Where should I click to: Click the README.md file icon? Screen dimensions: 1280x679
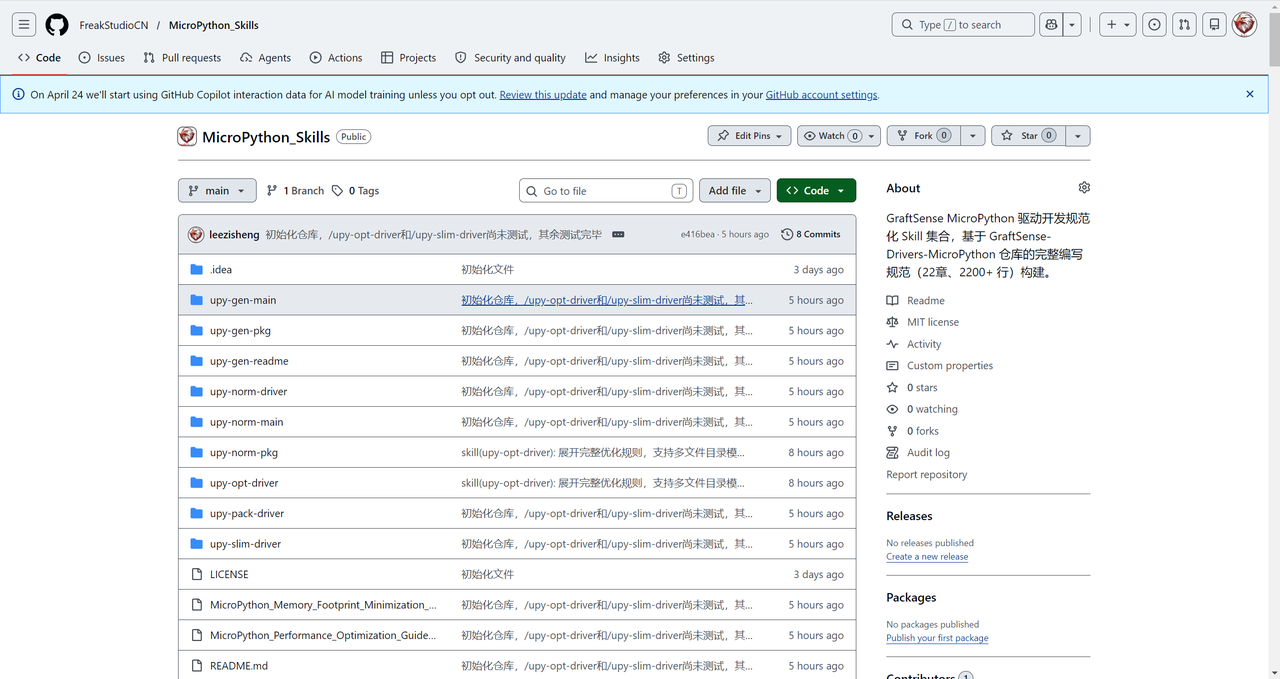[197, 666]
